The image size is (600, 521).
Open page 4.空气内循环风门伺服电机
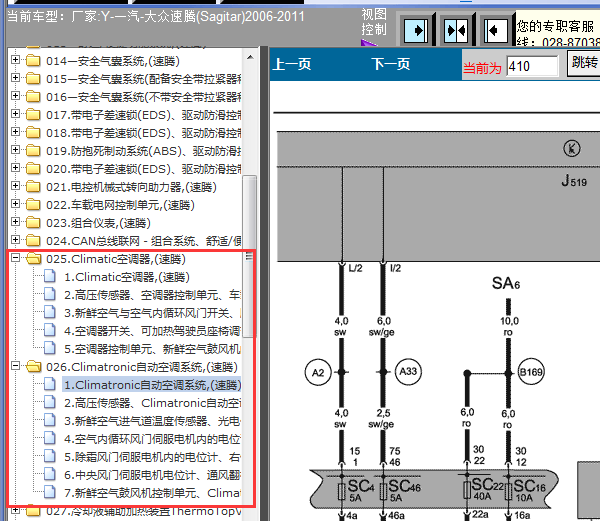(152, 439)
